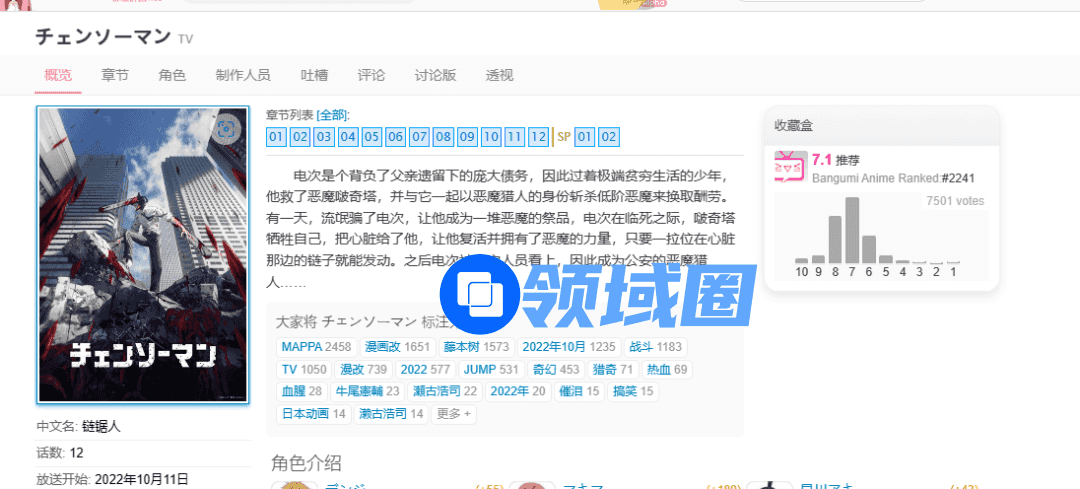Open special episode SP 02
This screenshot has width=1080, height=489.
click(x=609, y=137)
